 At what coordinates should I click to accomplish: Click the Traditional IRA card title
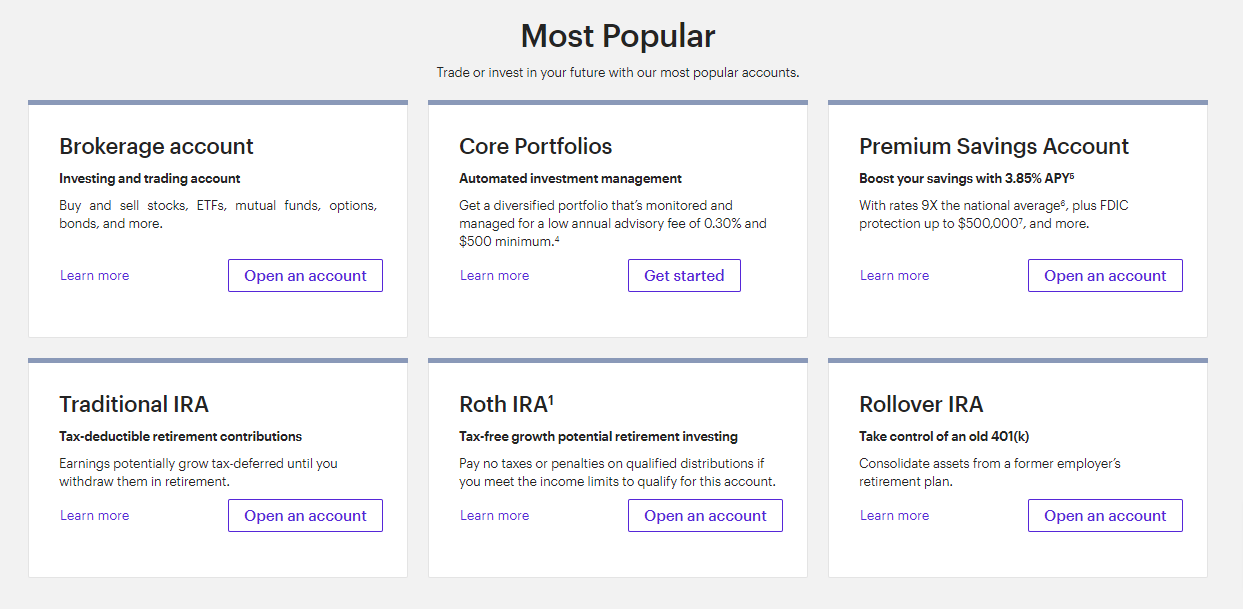pyautogui.click(x=134, y=405)
